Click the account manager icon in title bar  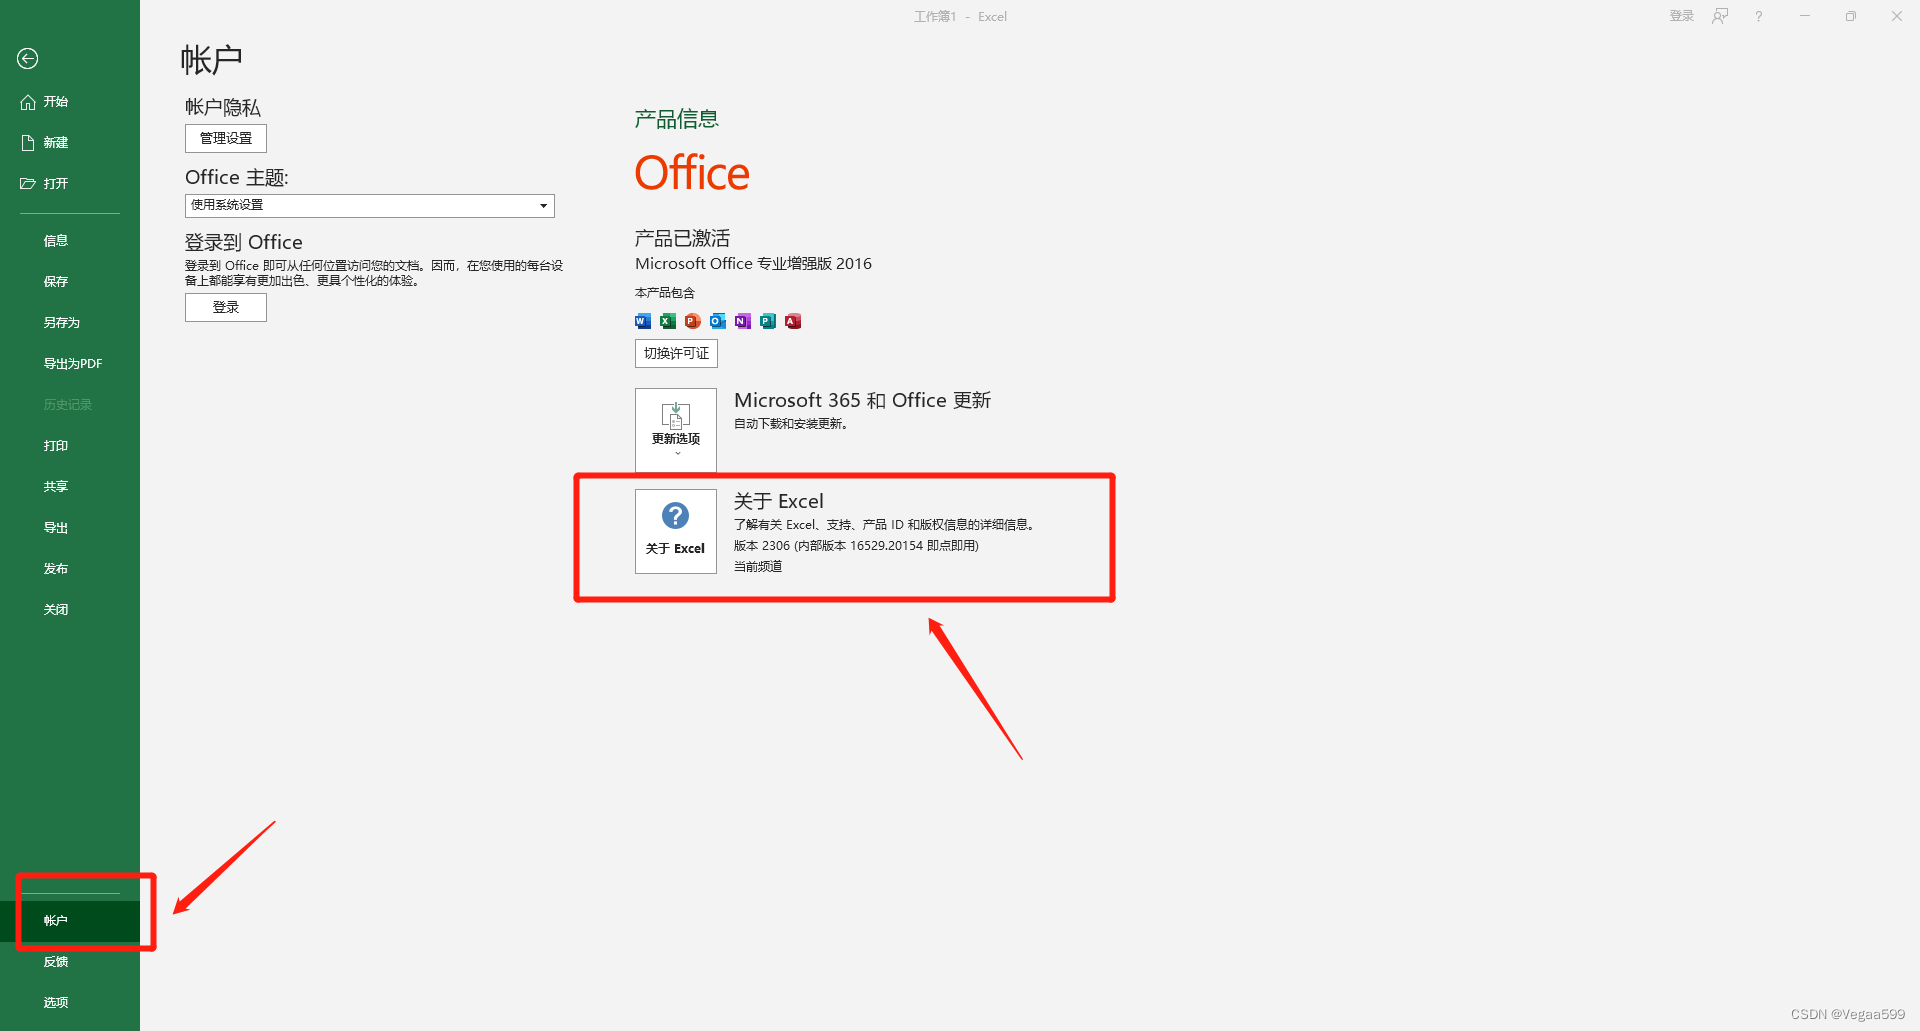(x=1720, y=16)
